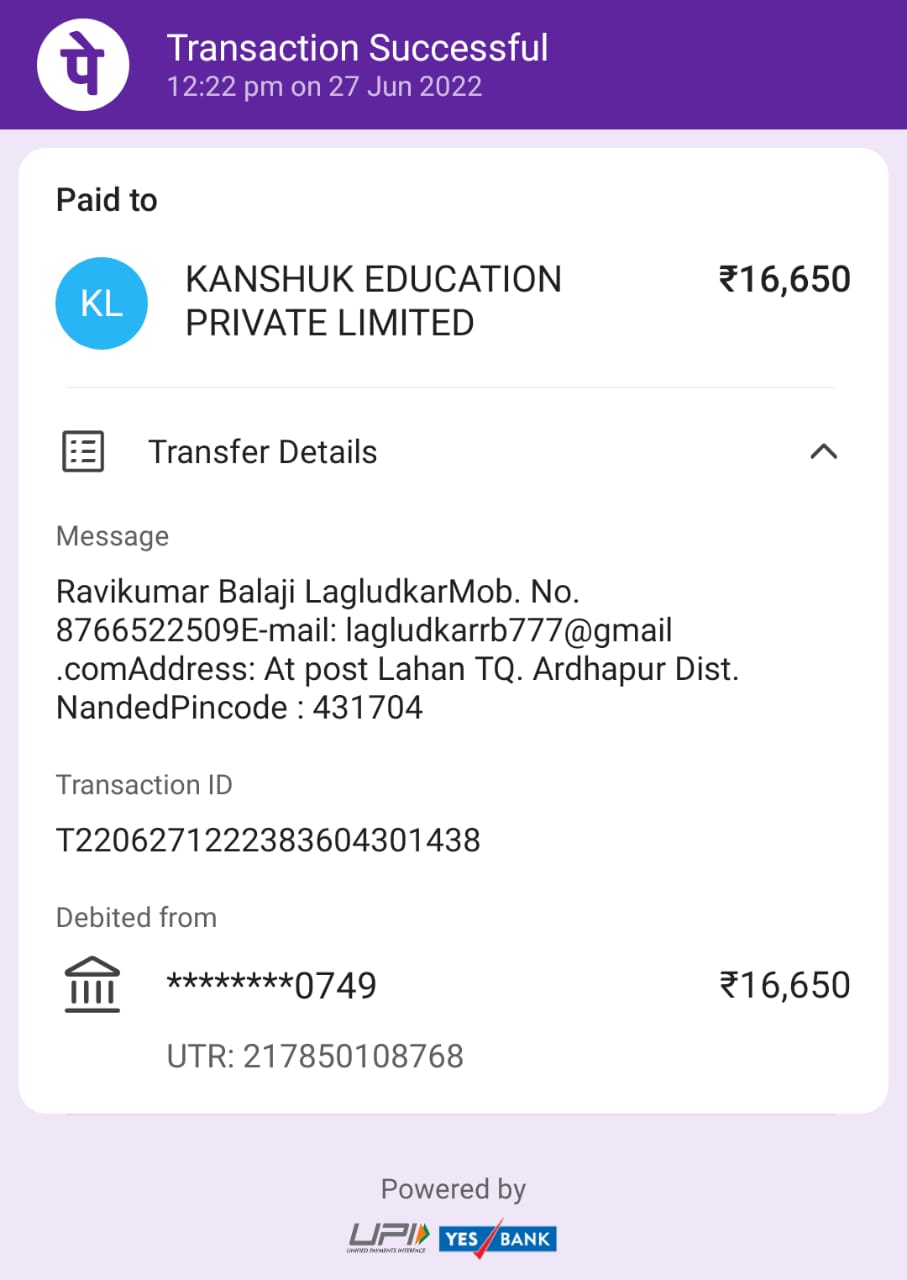Tap the UPI logo
Viewport: 907px width, 1280px height.
(x=389, y=1237)
